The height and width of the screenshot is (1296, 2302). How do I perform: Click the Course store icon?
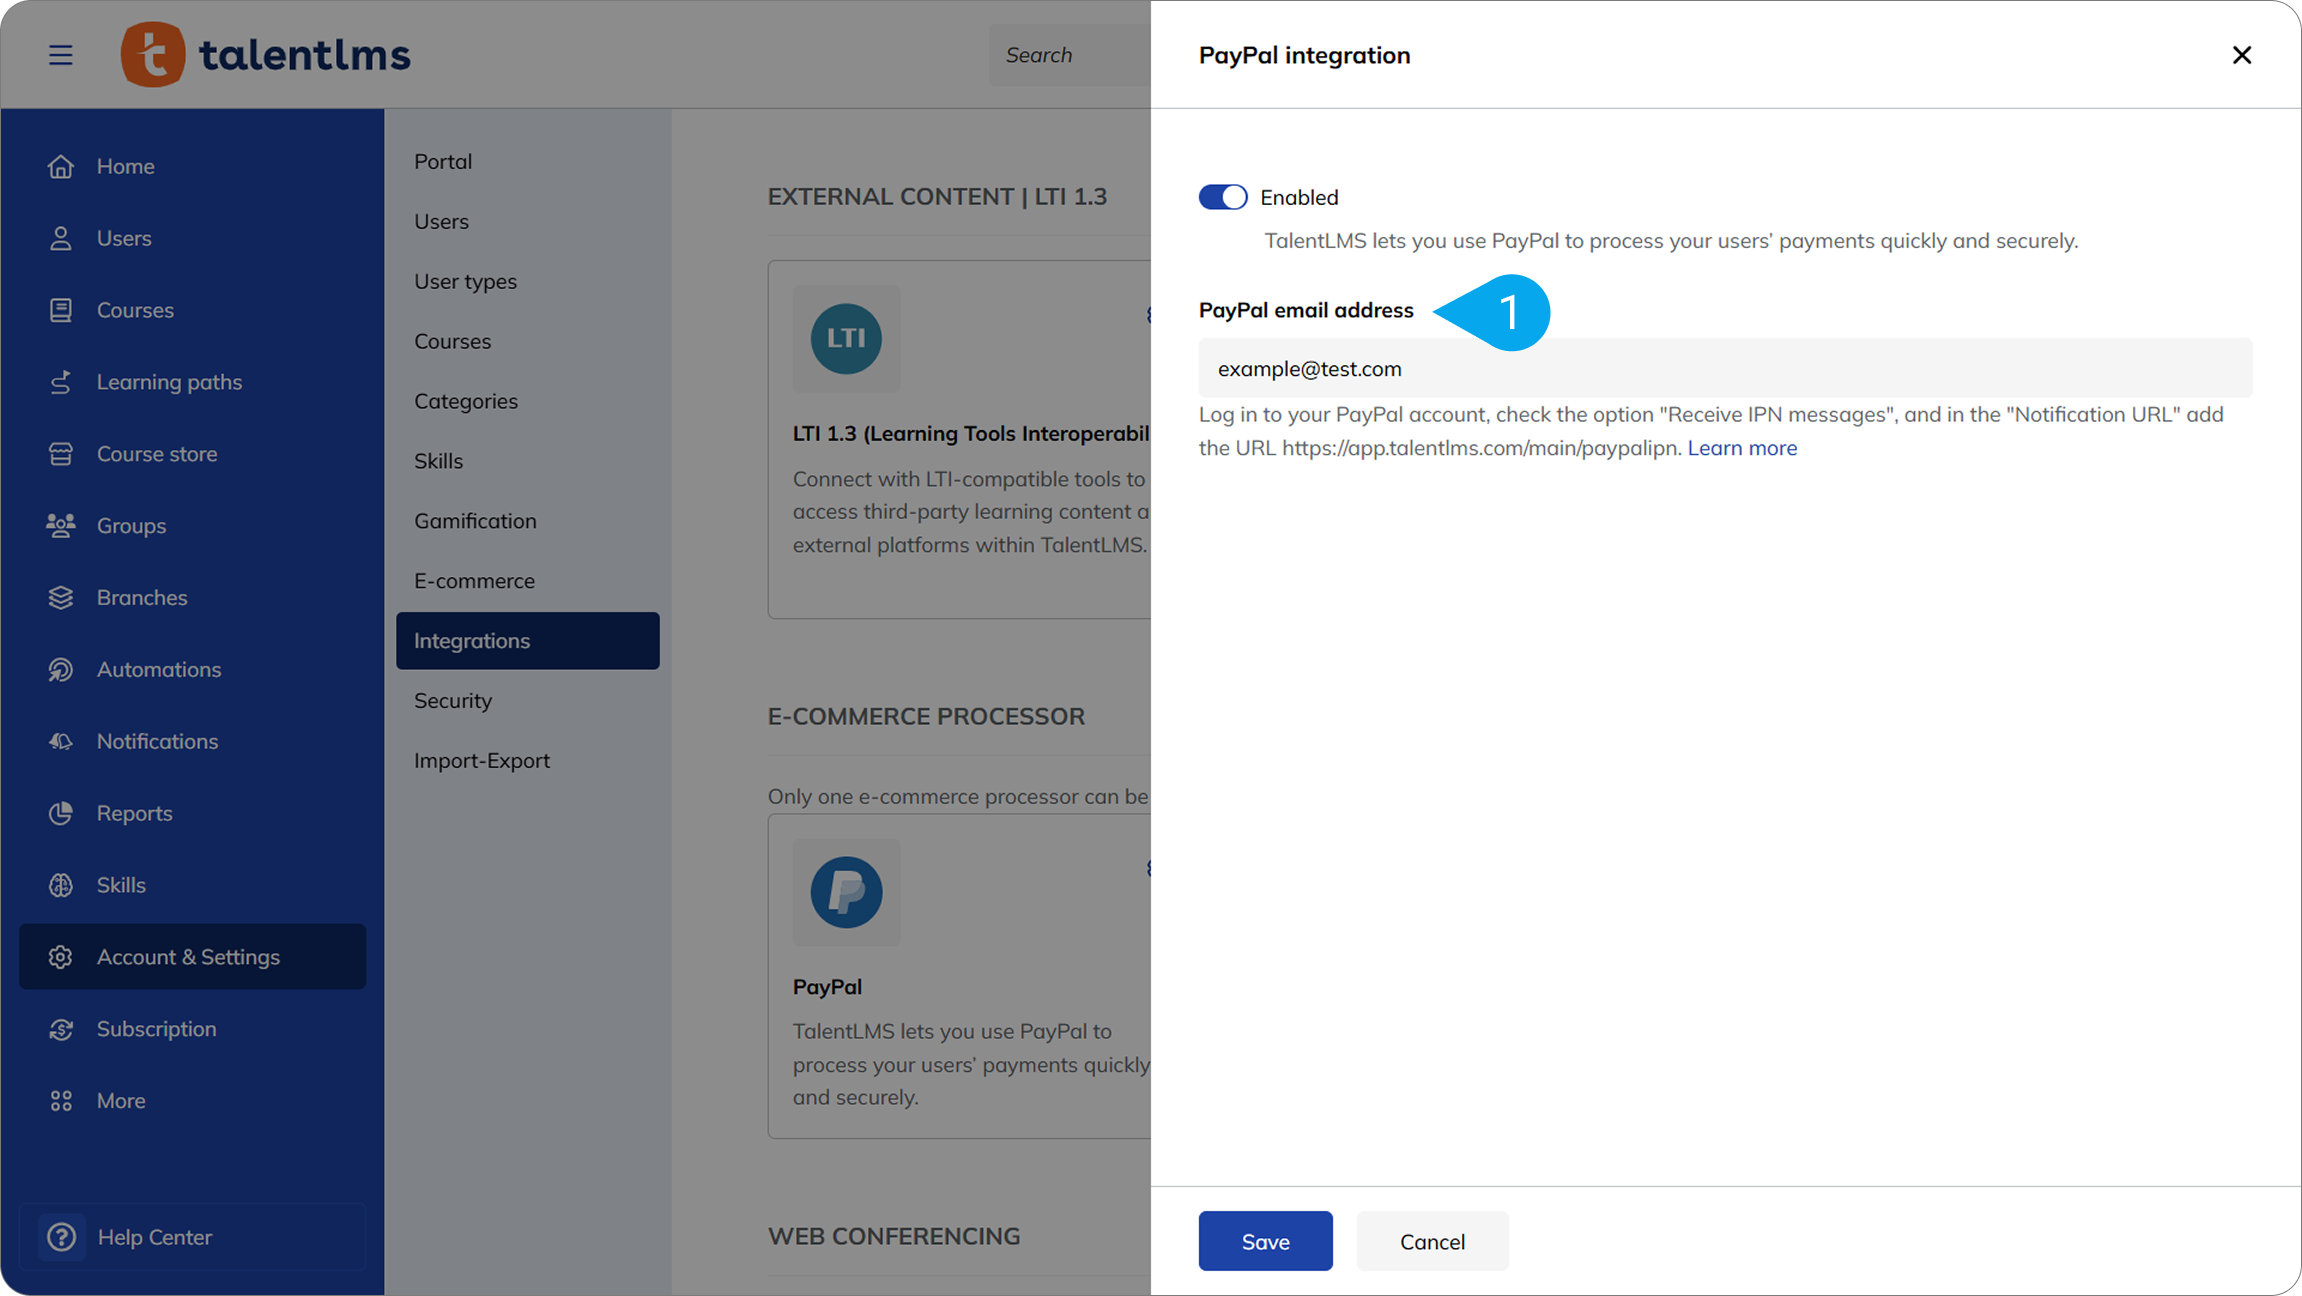coord(61,454)
